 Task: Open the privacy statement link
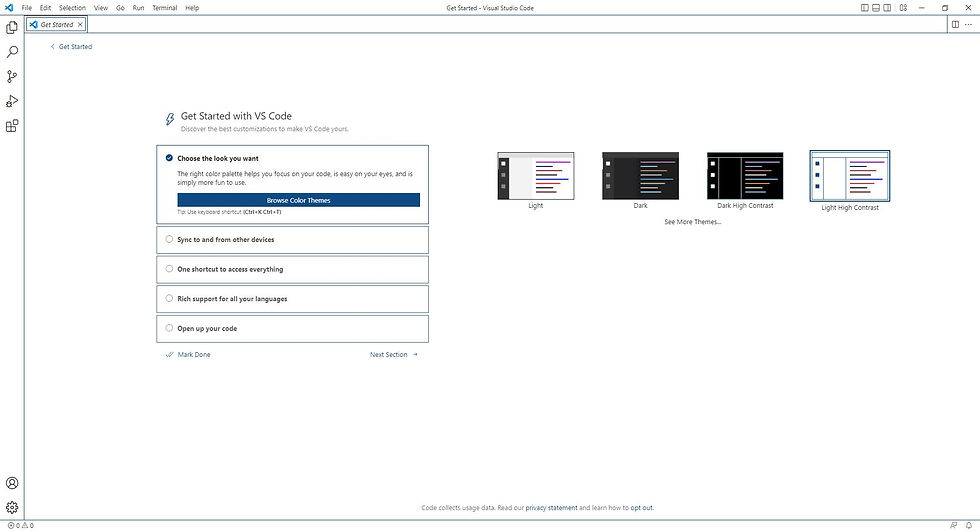click(x=551, y=507)
